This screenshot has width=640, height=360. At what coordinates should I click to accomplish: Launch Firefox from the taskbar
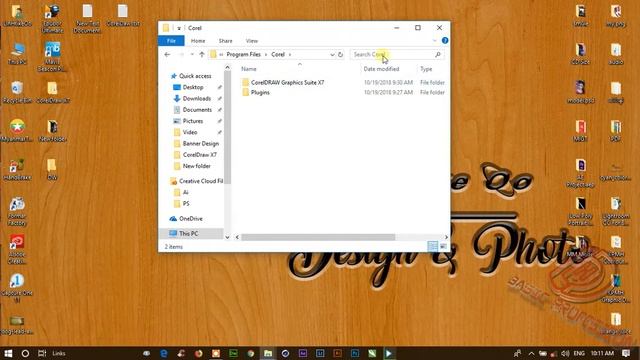(198, 353)
